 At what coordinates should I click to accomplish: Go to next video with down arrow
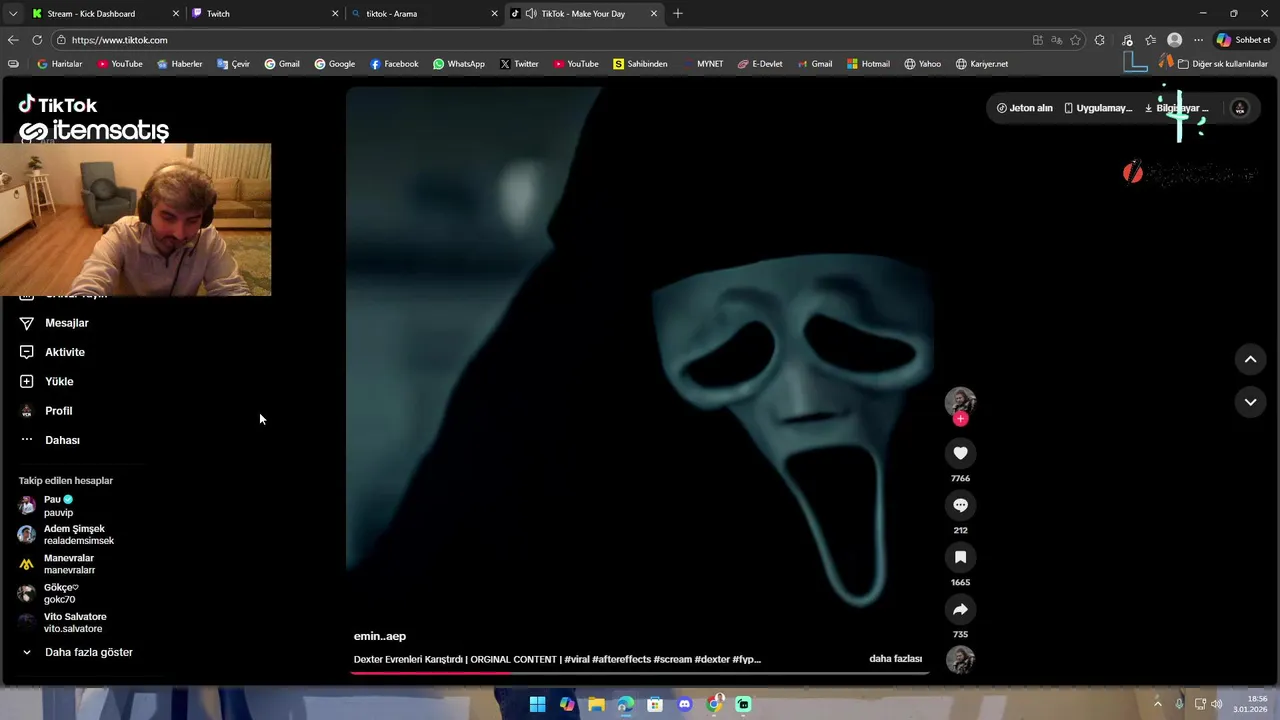[1250, 402]
